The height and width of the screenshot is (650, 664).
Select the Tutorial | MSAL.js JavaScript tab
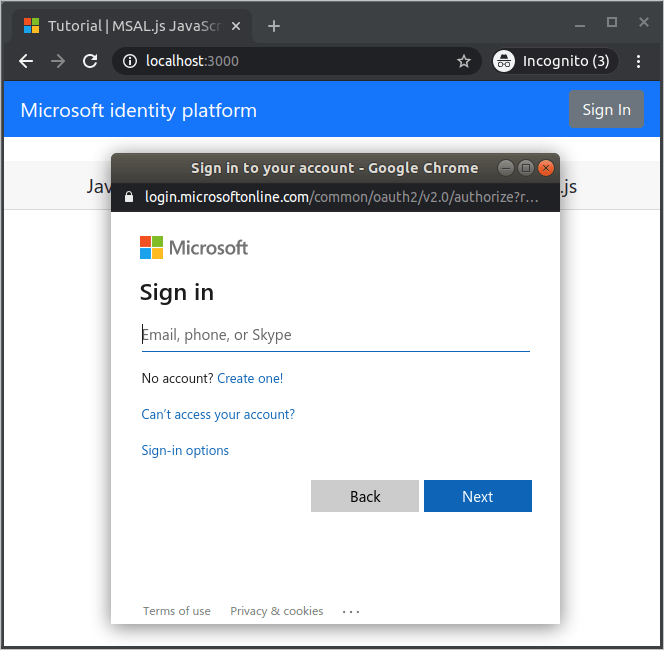[131, 26]
